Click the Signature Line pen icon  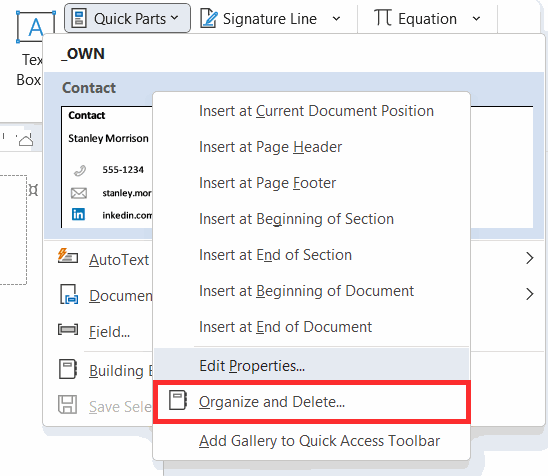(209, 18)
